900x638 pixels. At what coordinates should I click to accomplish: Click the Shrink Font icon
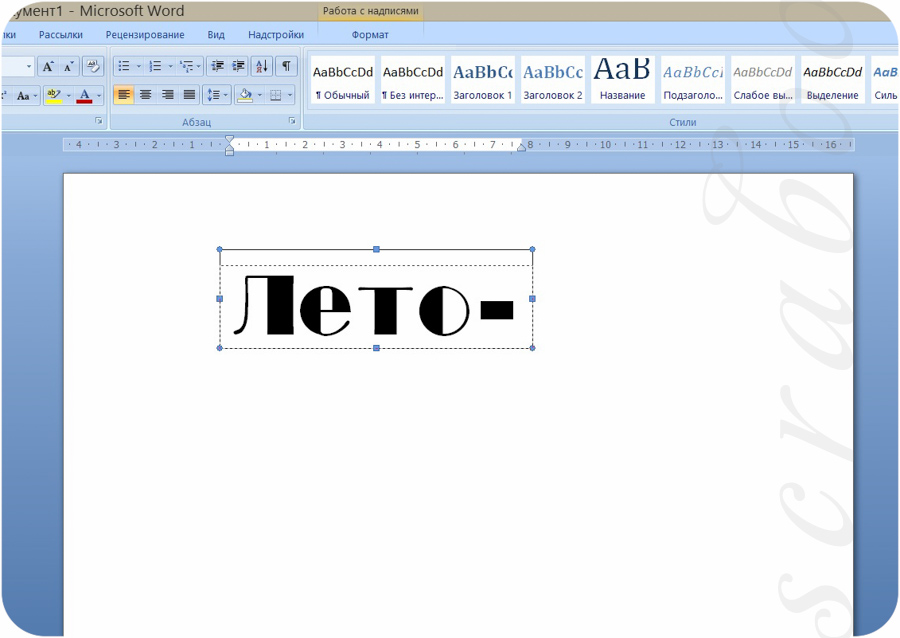pyautogui.click(x=68, y=67)
